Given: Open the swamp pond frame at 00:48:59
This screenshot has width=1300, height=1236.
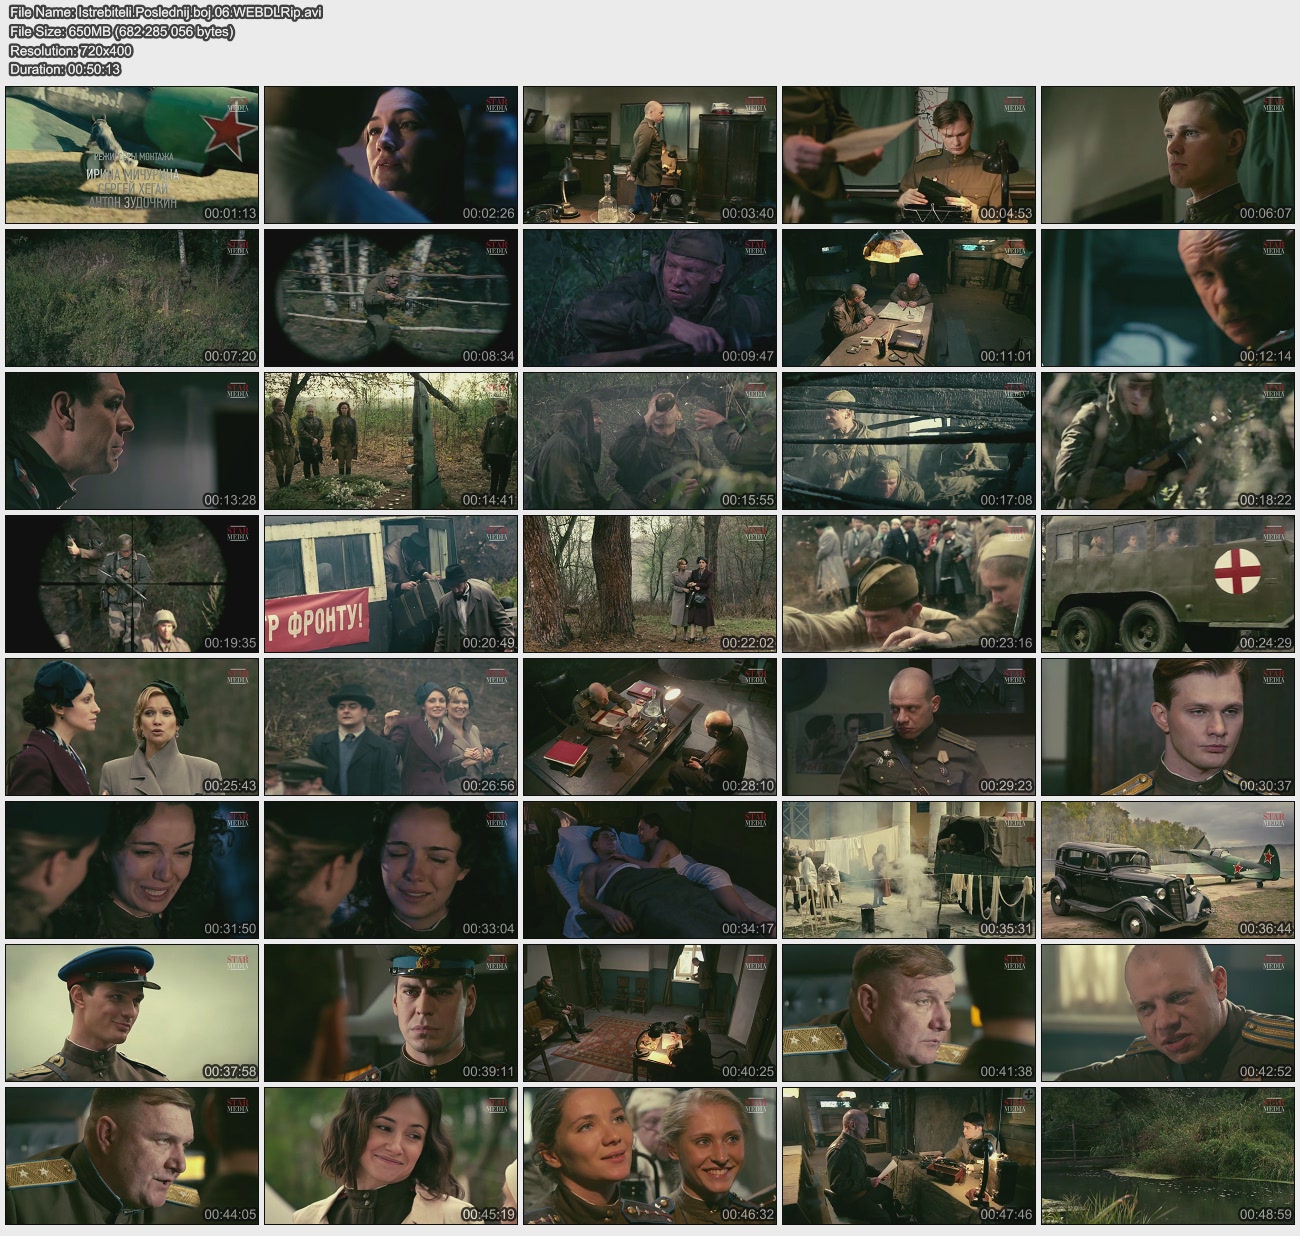Looking at the screenshot, I should tap(1168, 1156).
